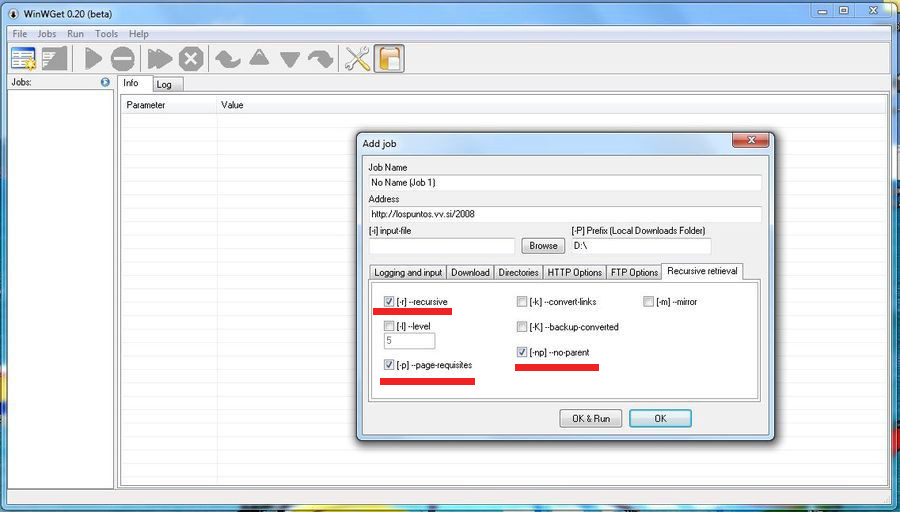Open options with wrench tools icon
The height and width of the screenshot is (512, 900).
click(x=357, y=59)
